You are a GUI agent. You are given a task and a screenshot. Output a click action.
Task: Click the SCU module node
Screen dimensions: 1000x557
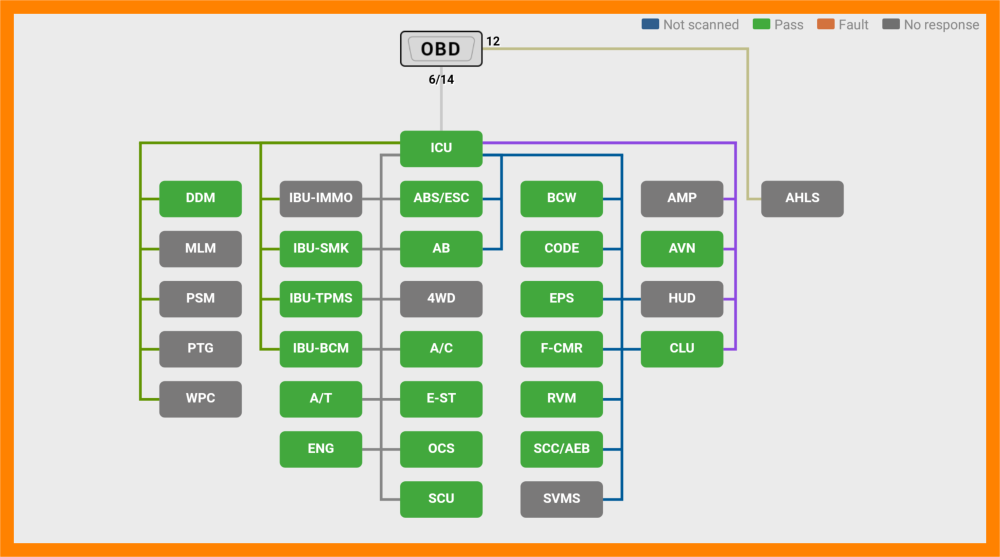pos(441,499)
